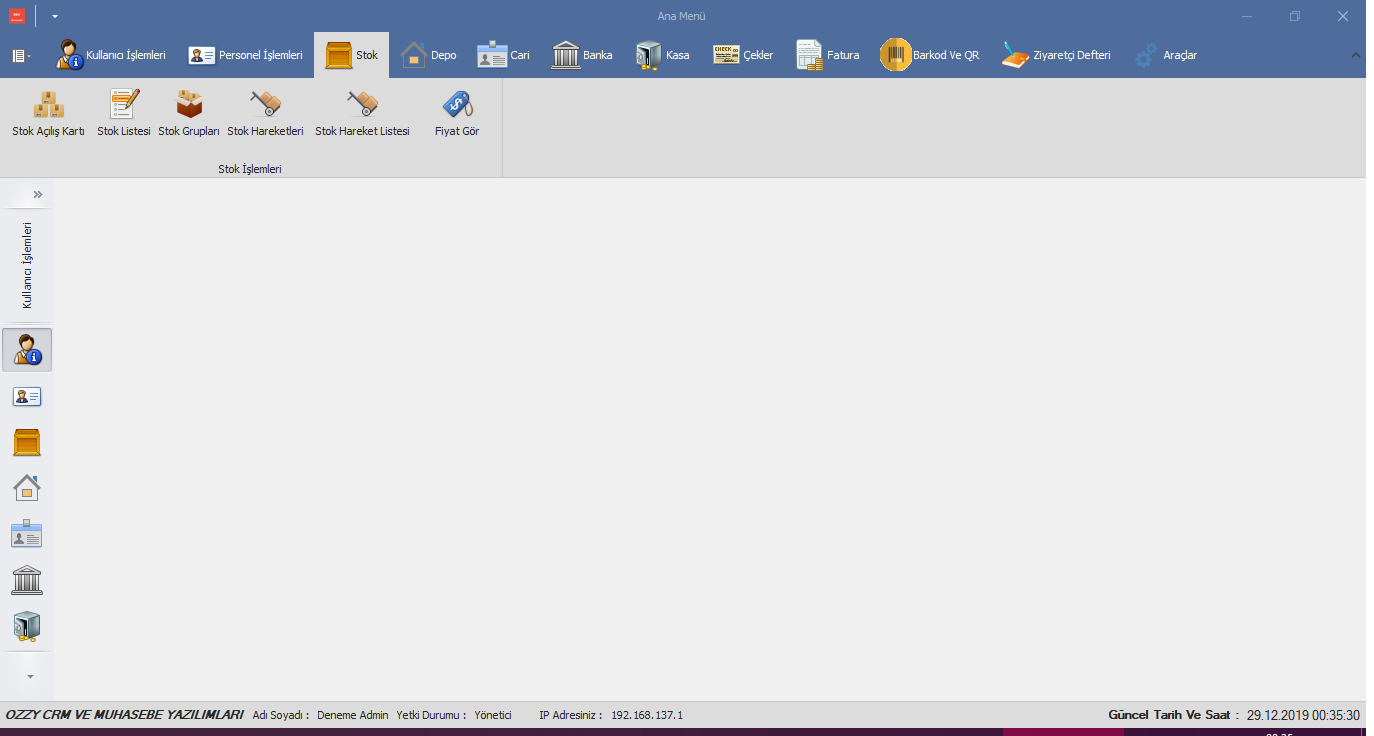Switch to the Kullanıcı İşlemleri ribbon tab

click(x=111, y=55)
